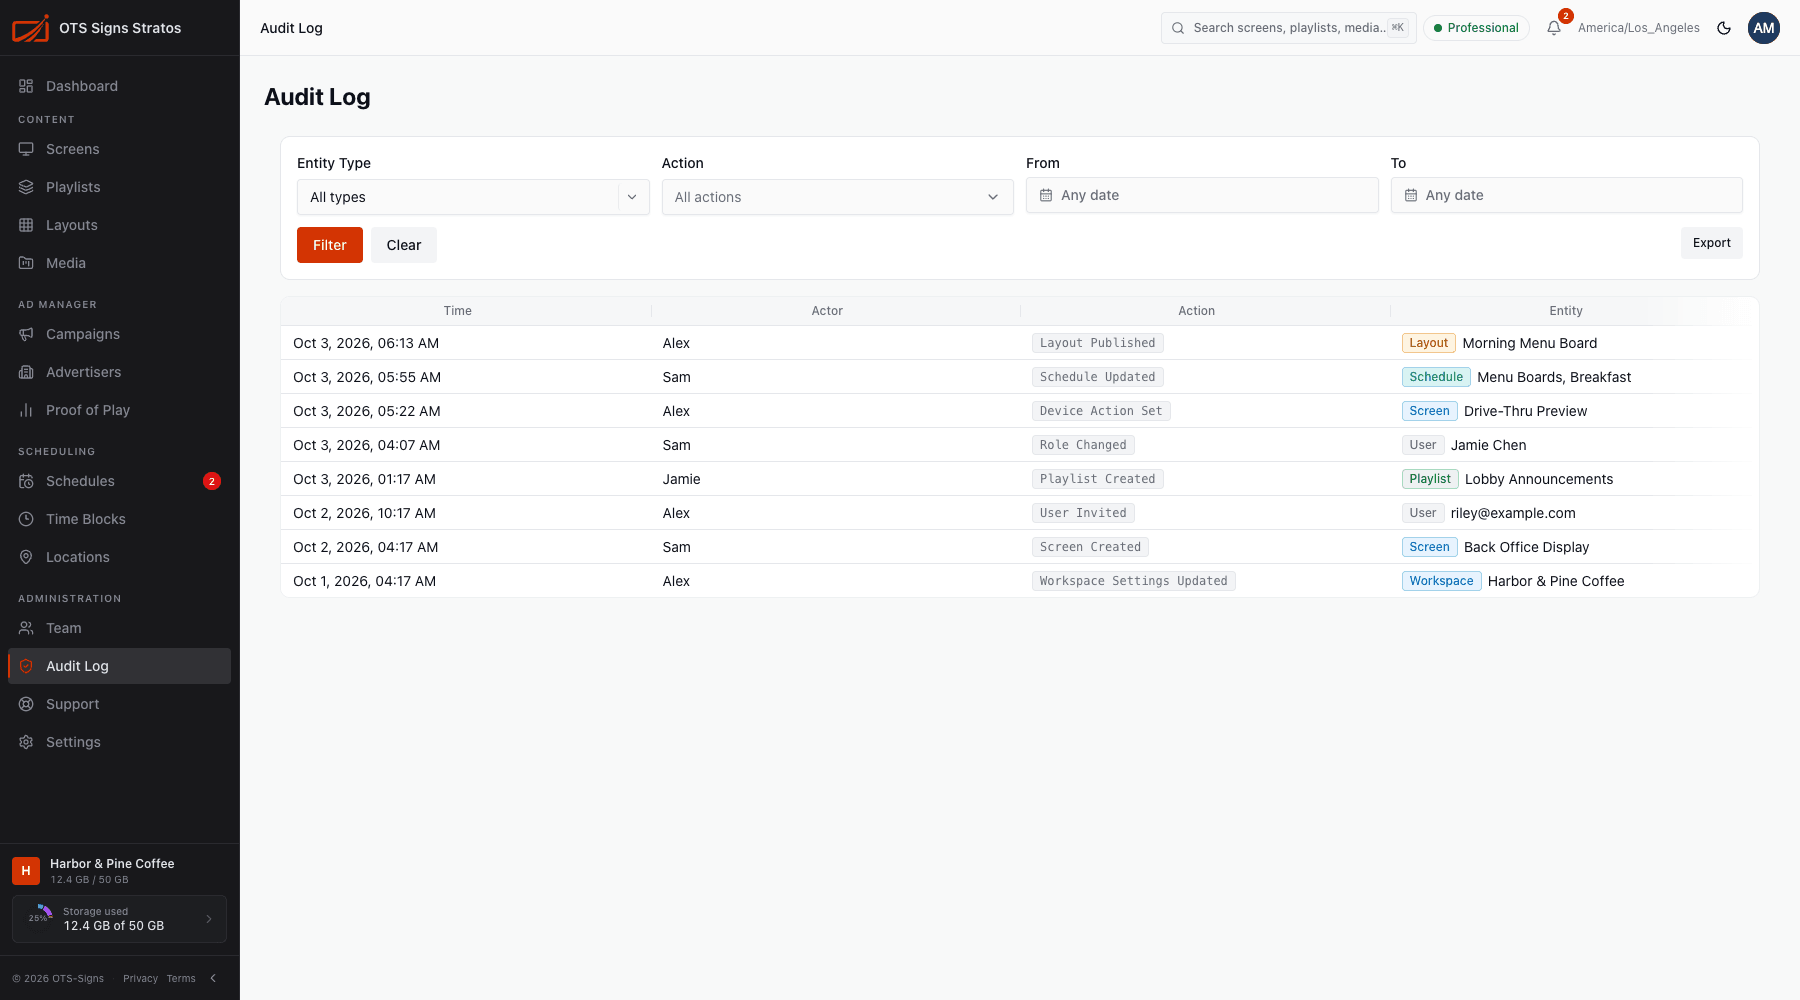Collapse the sidebar using the bottom chevron
This screenshot has width=1800, height=1000.
[213, 978]
